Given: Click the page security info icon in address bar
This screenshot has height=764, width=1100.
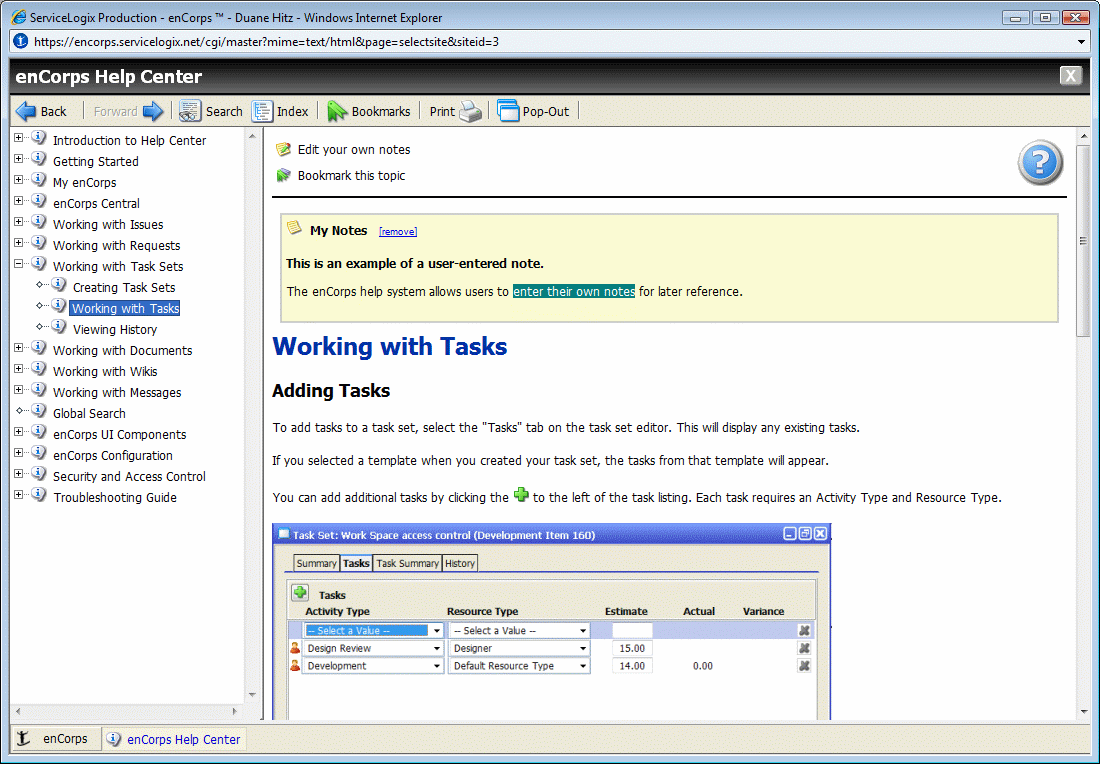Looking at the screenshot, I should tap(21, 41).
